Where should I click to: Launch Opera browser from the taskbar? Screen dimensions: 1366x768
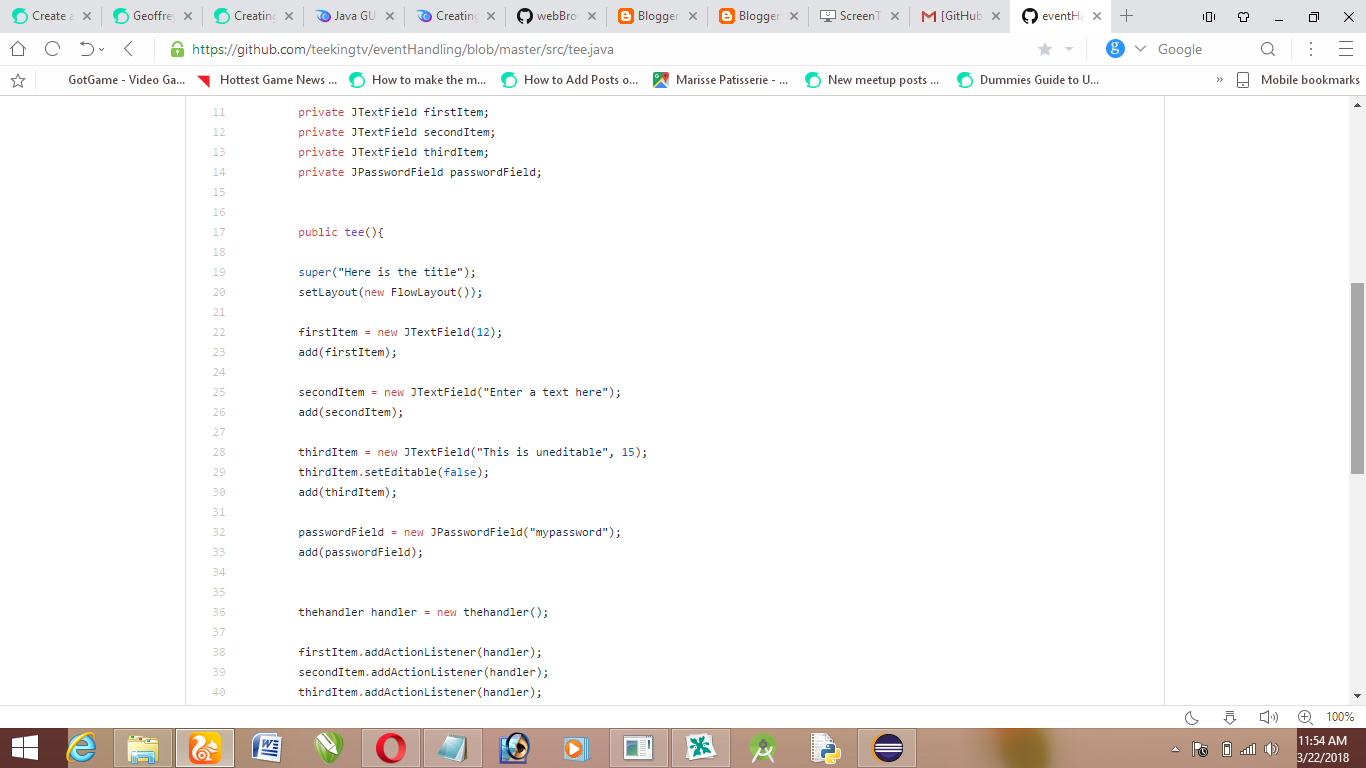[391, 748]
